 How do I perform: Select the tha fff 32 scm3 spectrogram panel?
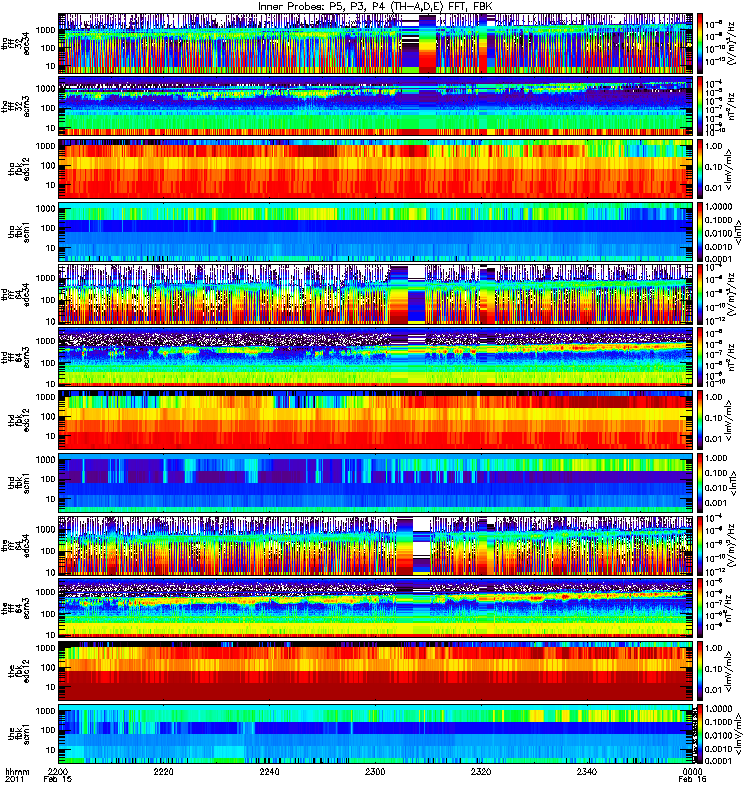point(376,106)
